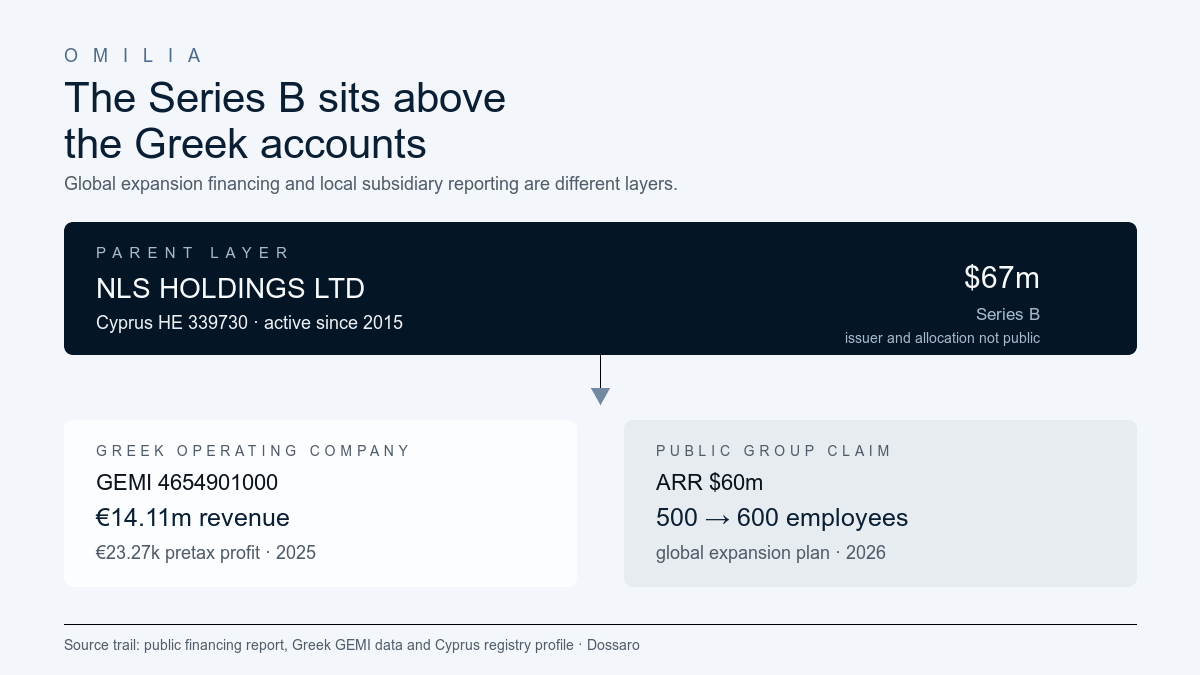Click the global expansion plan 2026 text
Screen dimensions: 1200x675
(771, 553)
